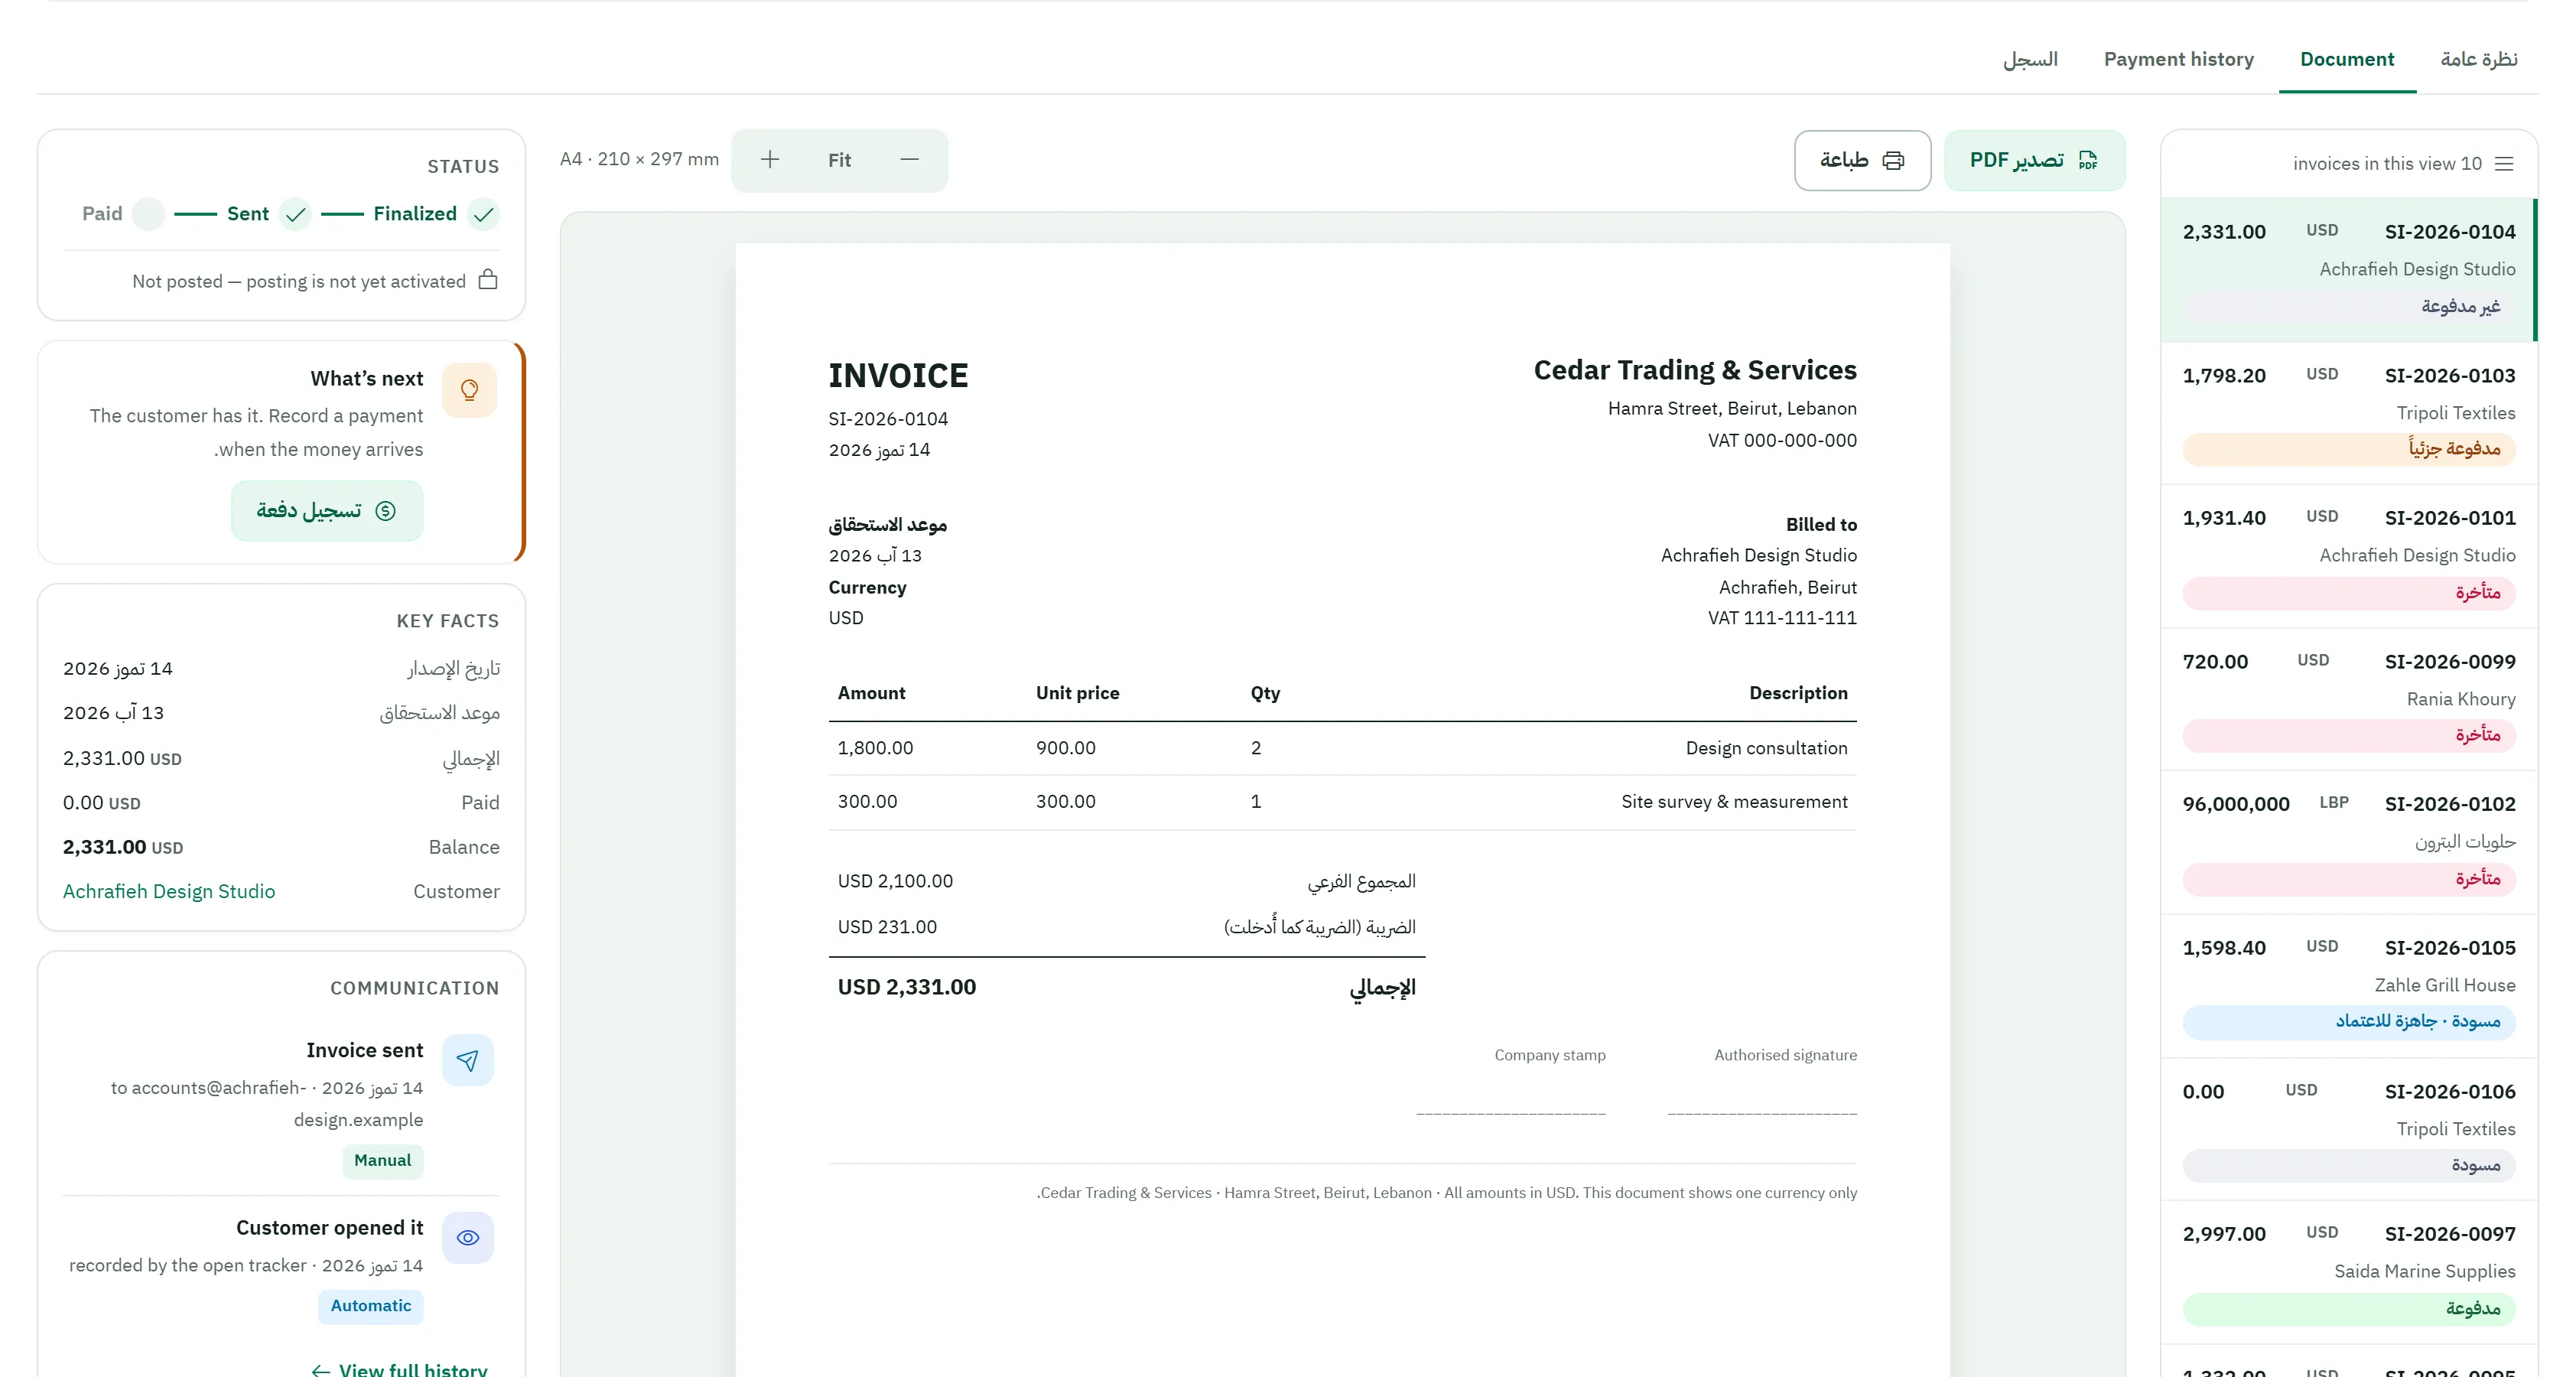Click the eye Customer opened it icon

point(468,1238)
